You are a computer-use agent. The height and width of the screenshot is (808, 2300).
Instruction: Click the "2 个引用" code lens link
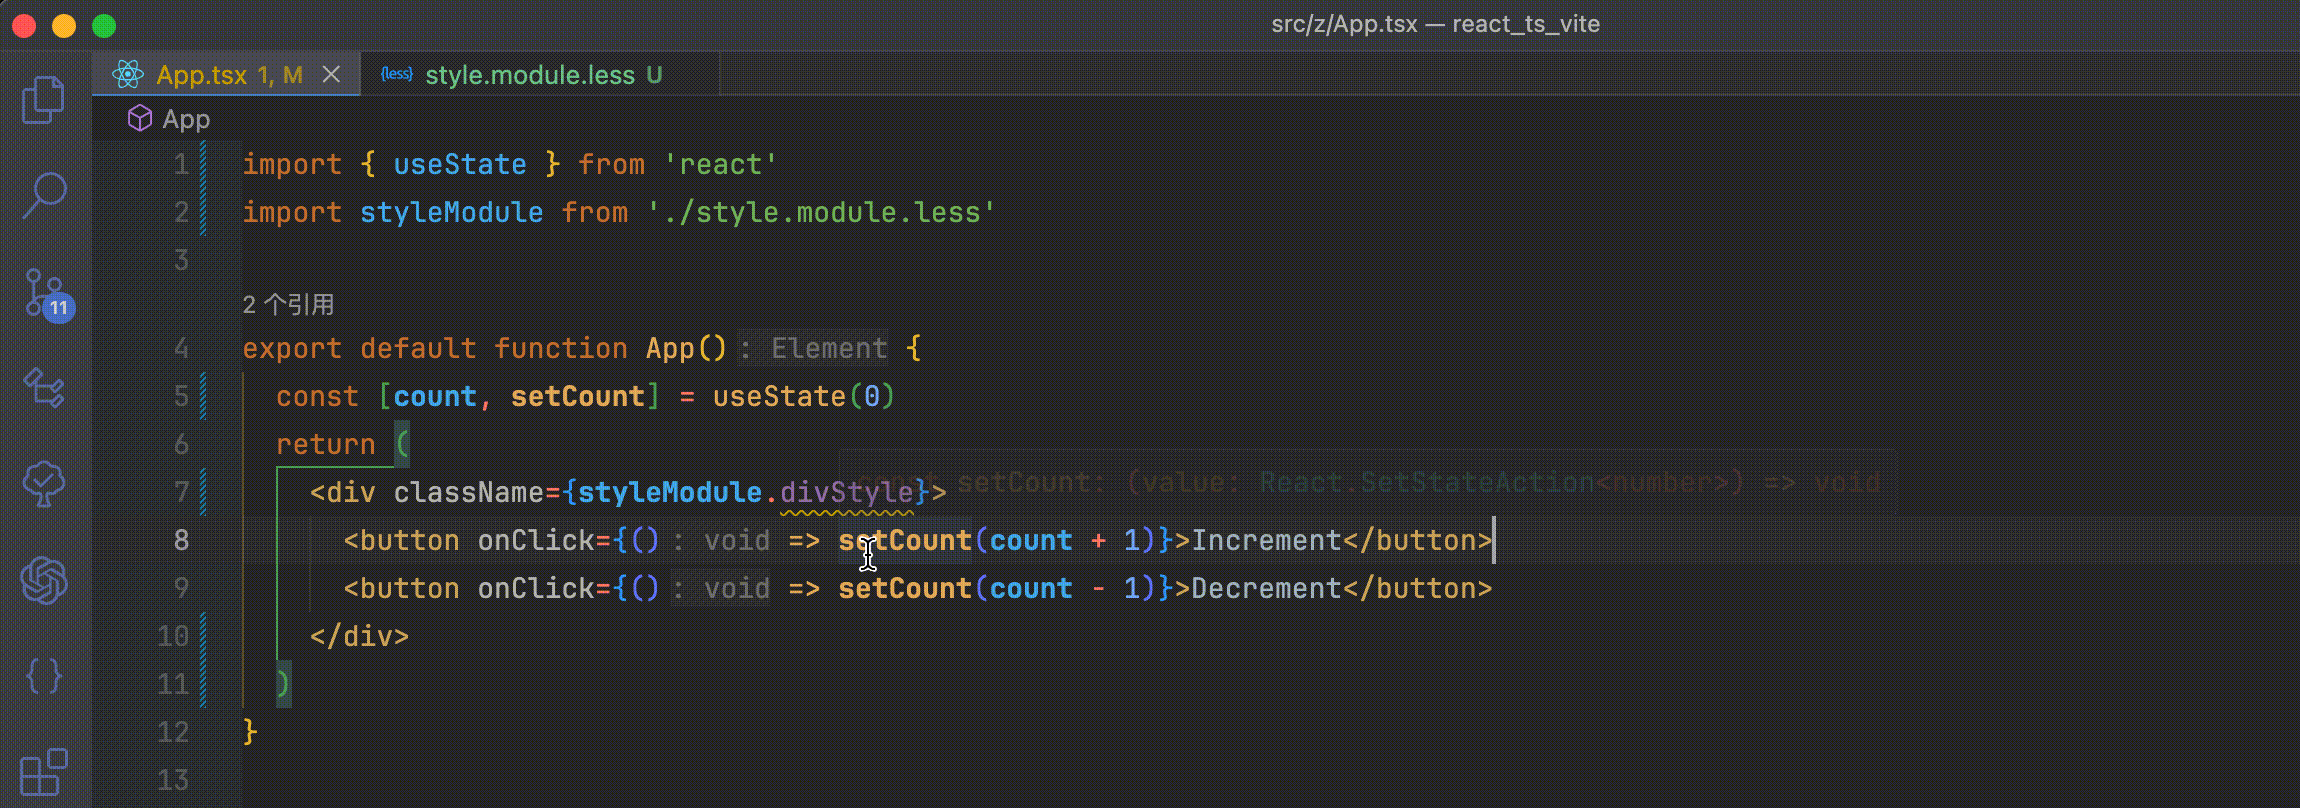point(288,305)
